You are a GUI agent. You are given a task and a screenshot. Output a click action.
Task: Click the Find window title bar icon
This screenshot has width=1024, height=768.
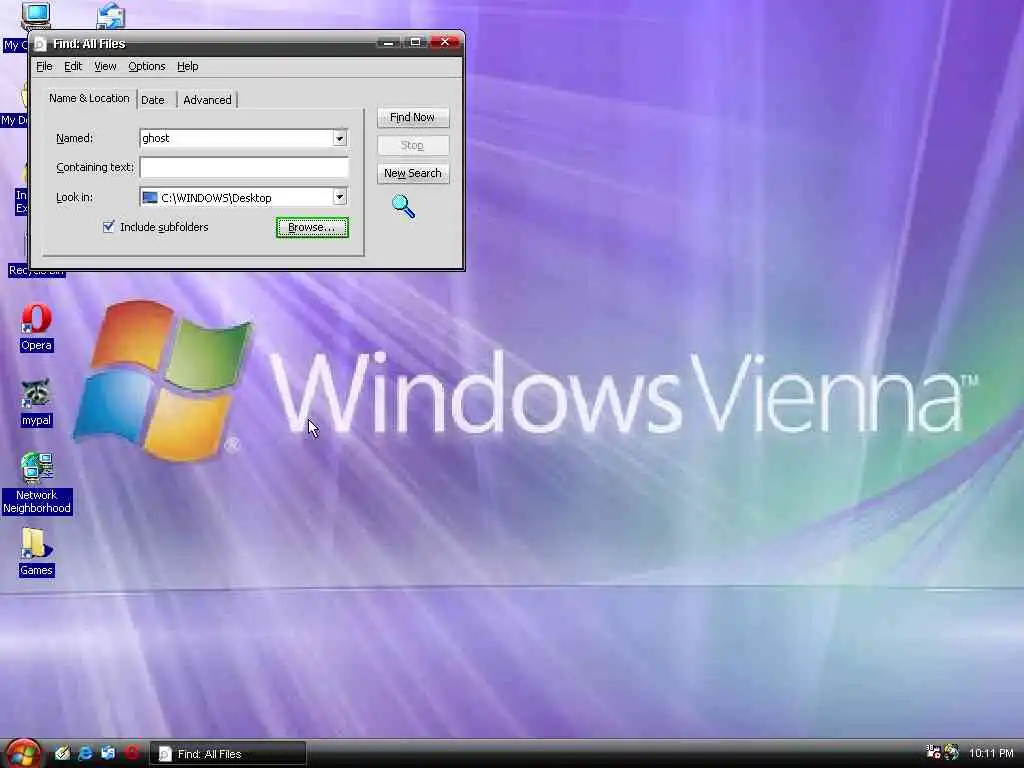40,44
